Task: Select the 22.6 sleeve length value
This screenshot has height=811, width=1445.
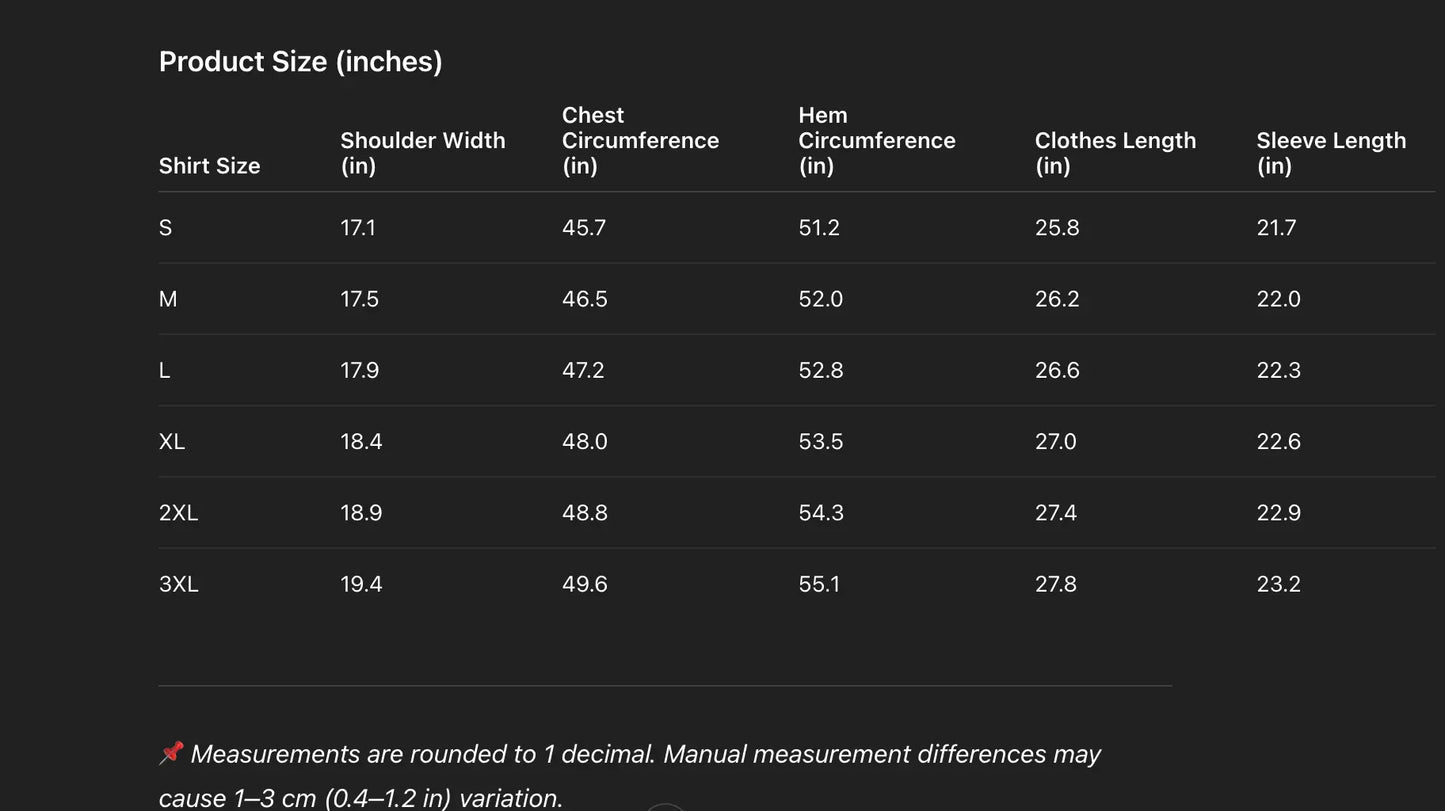Action: [1278, 441]
